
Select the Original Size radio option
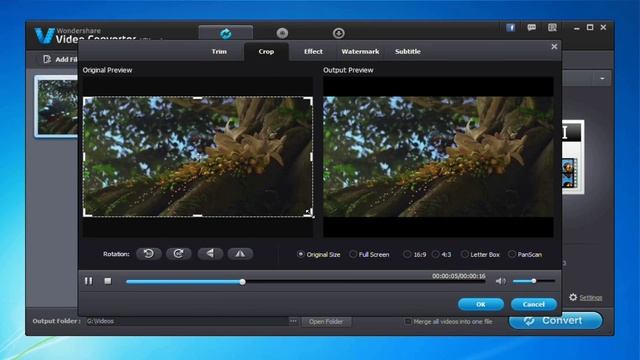301,254
